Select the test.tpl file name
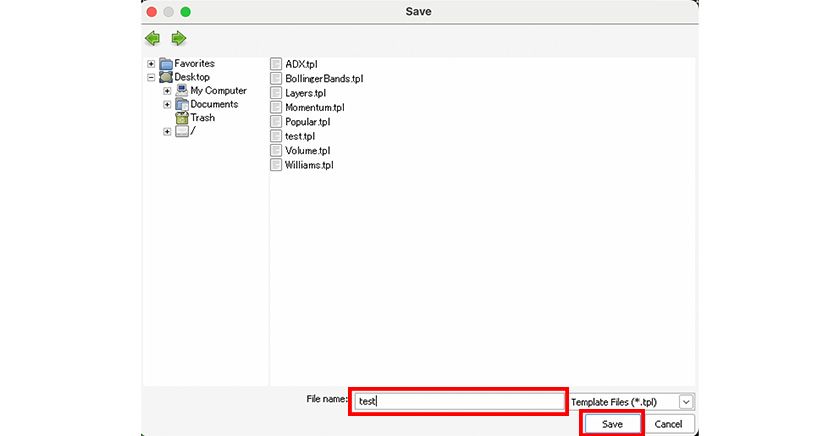This screenshot has height=436, width=840. click(300, 137)
